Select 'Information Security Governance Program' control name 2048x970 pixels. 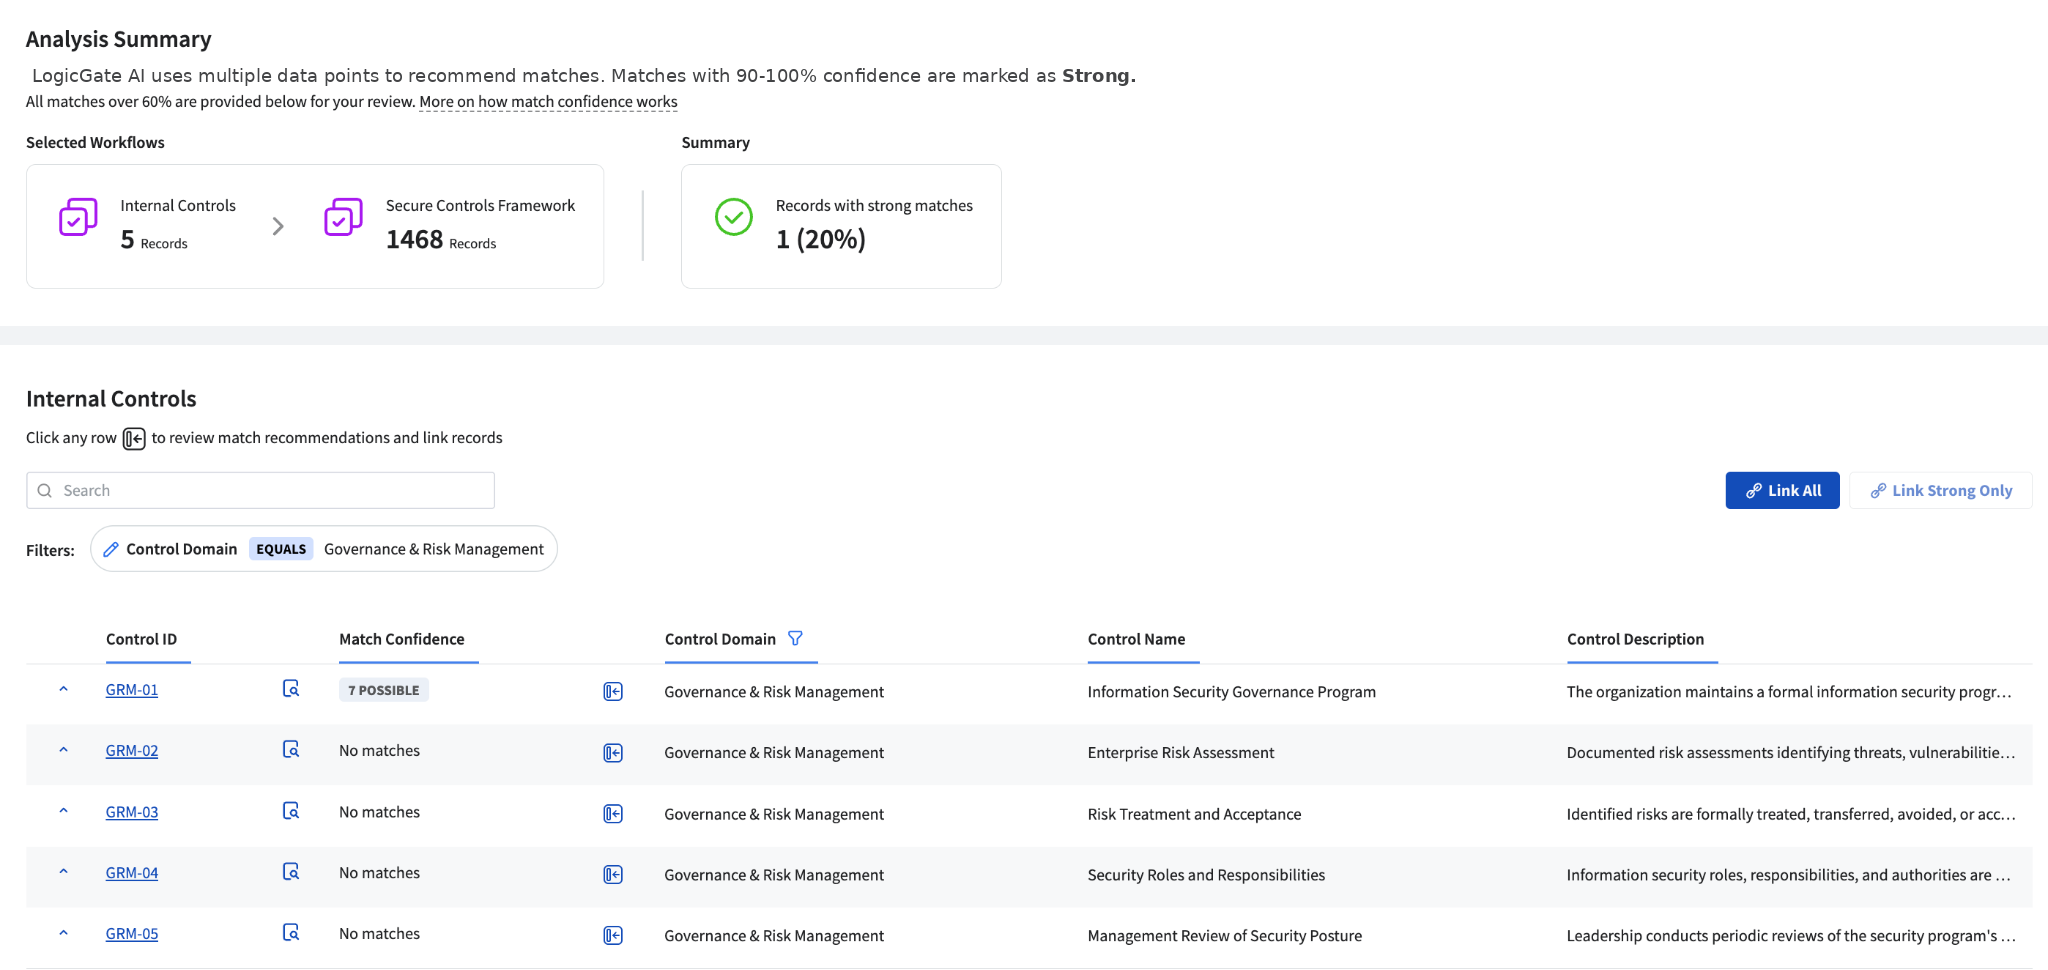pyautogui.click(x=1231, y=692)
